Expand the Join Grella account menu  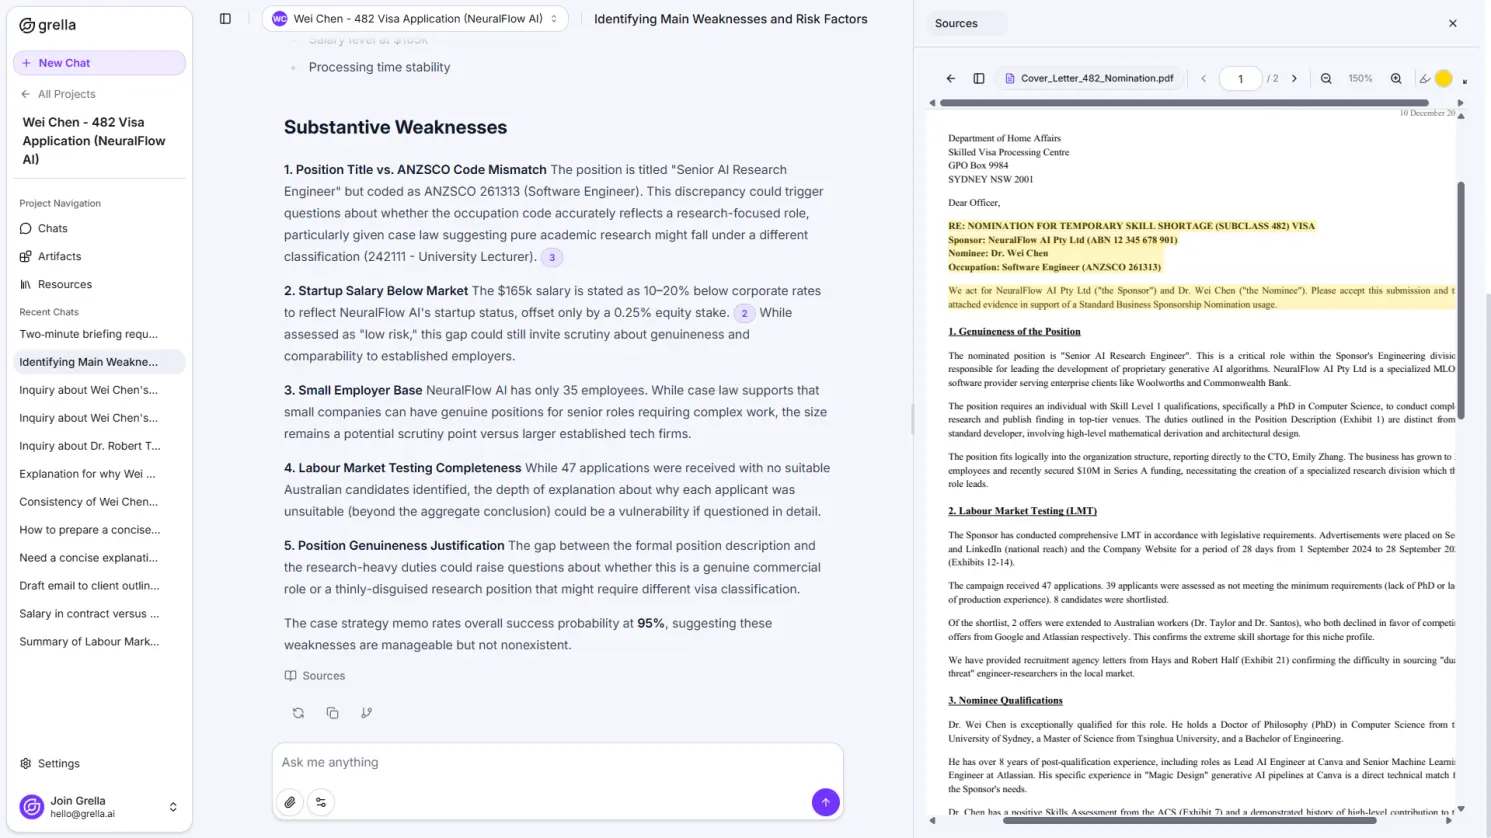pos(173,807)
